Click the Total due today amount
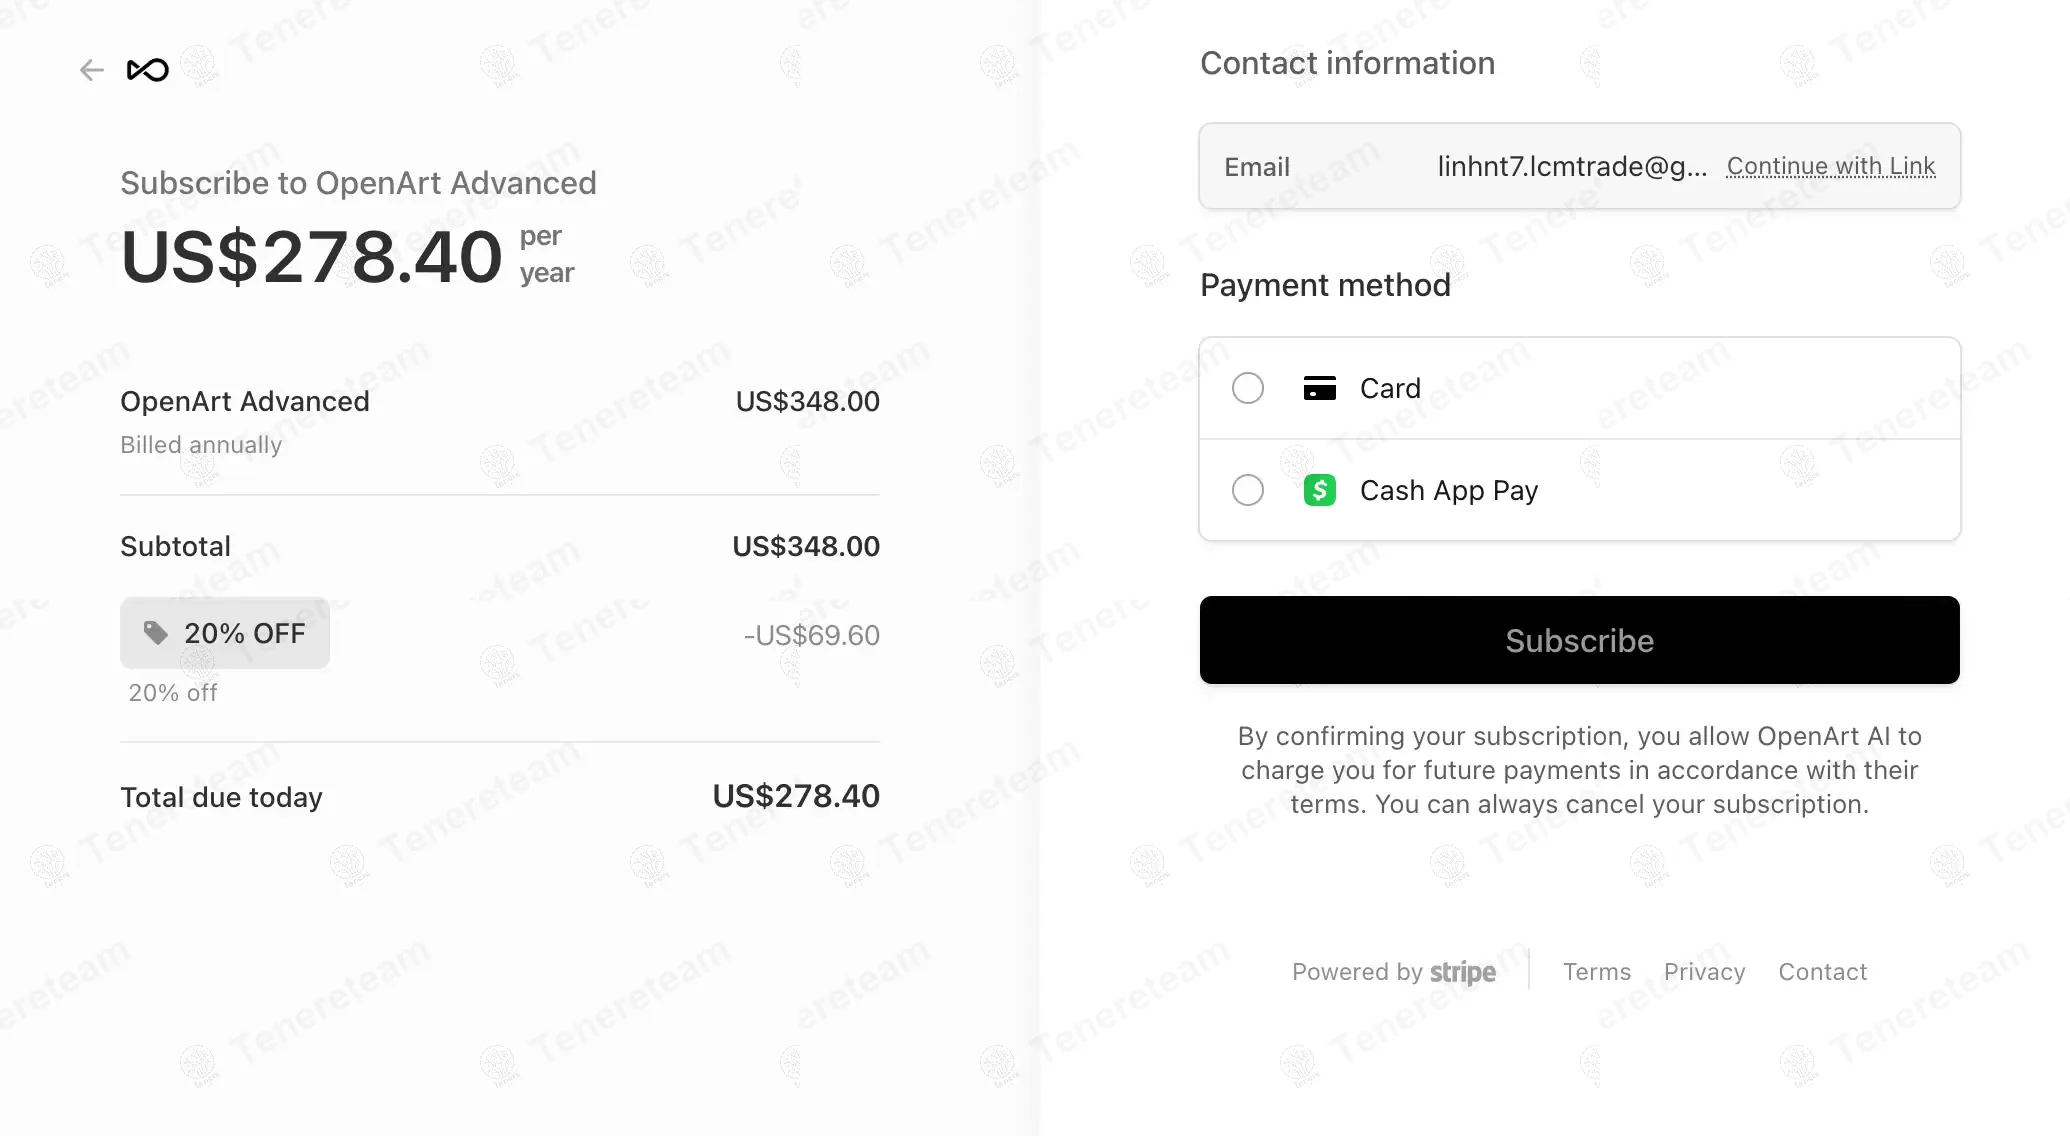Screen dimensions: 2070x1136 [x=796, y=796]
